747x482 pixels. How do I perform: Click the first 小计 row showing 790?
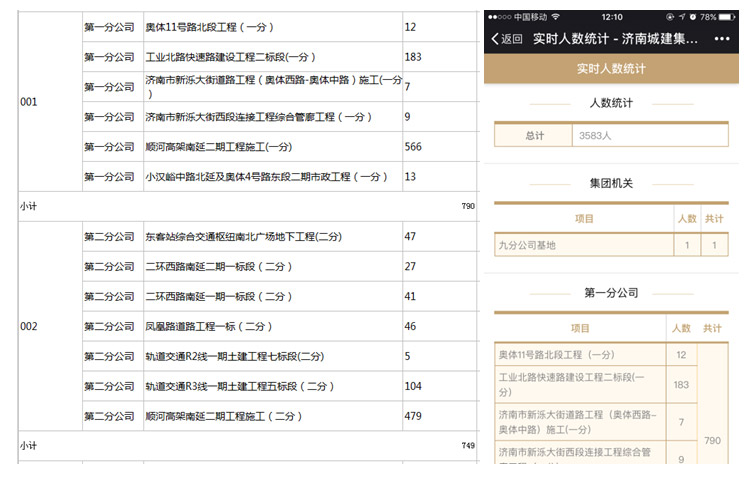point(248,206)
